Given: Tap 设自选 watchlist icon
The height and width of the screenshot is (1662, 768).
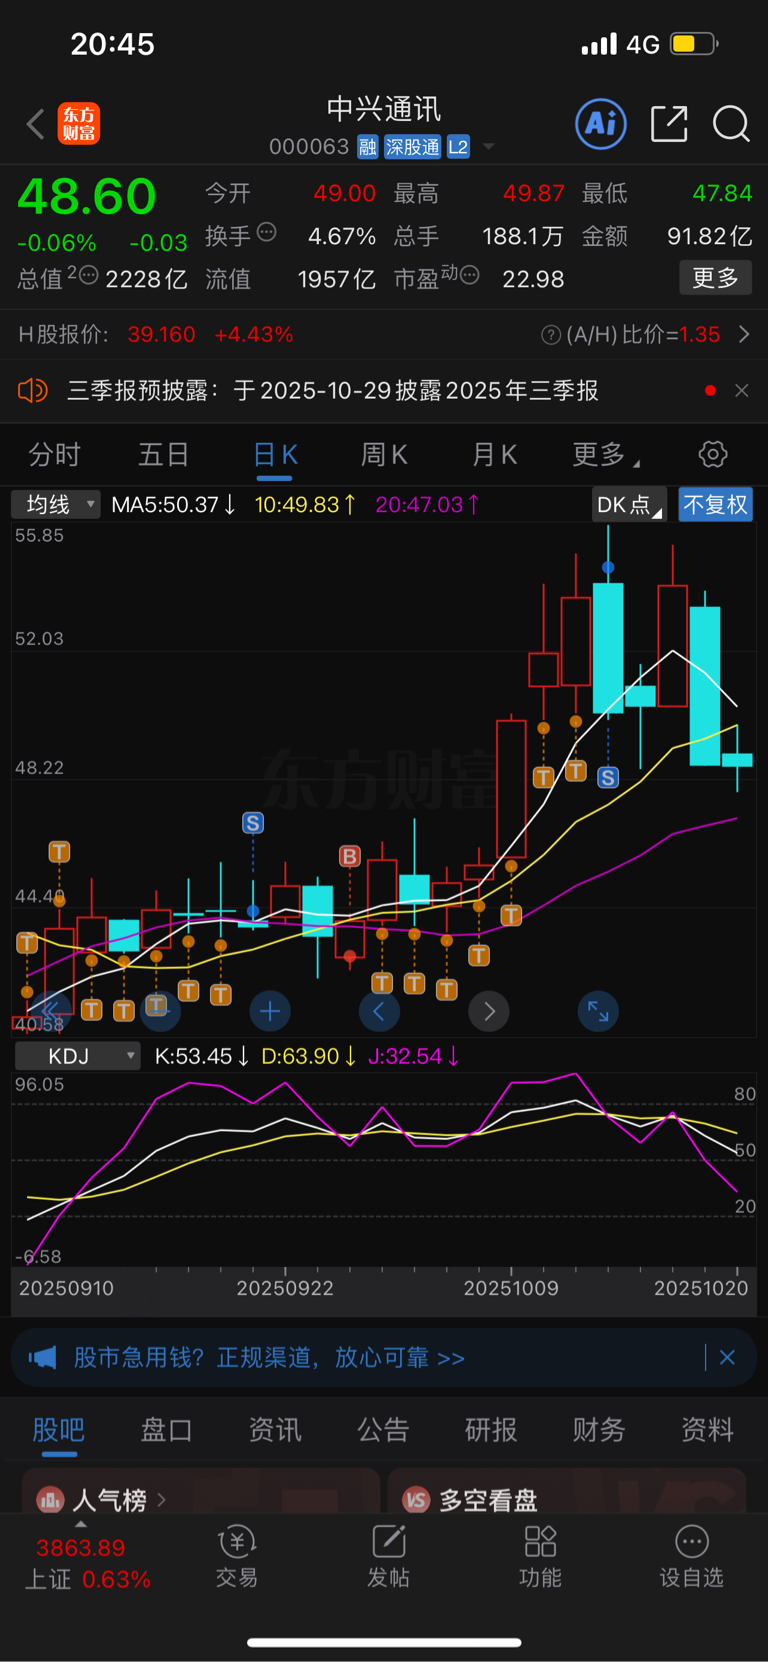Looking at the screenshot, I should tap(691, 1557).
